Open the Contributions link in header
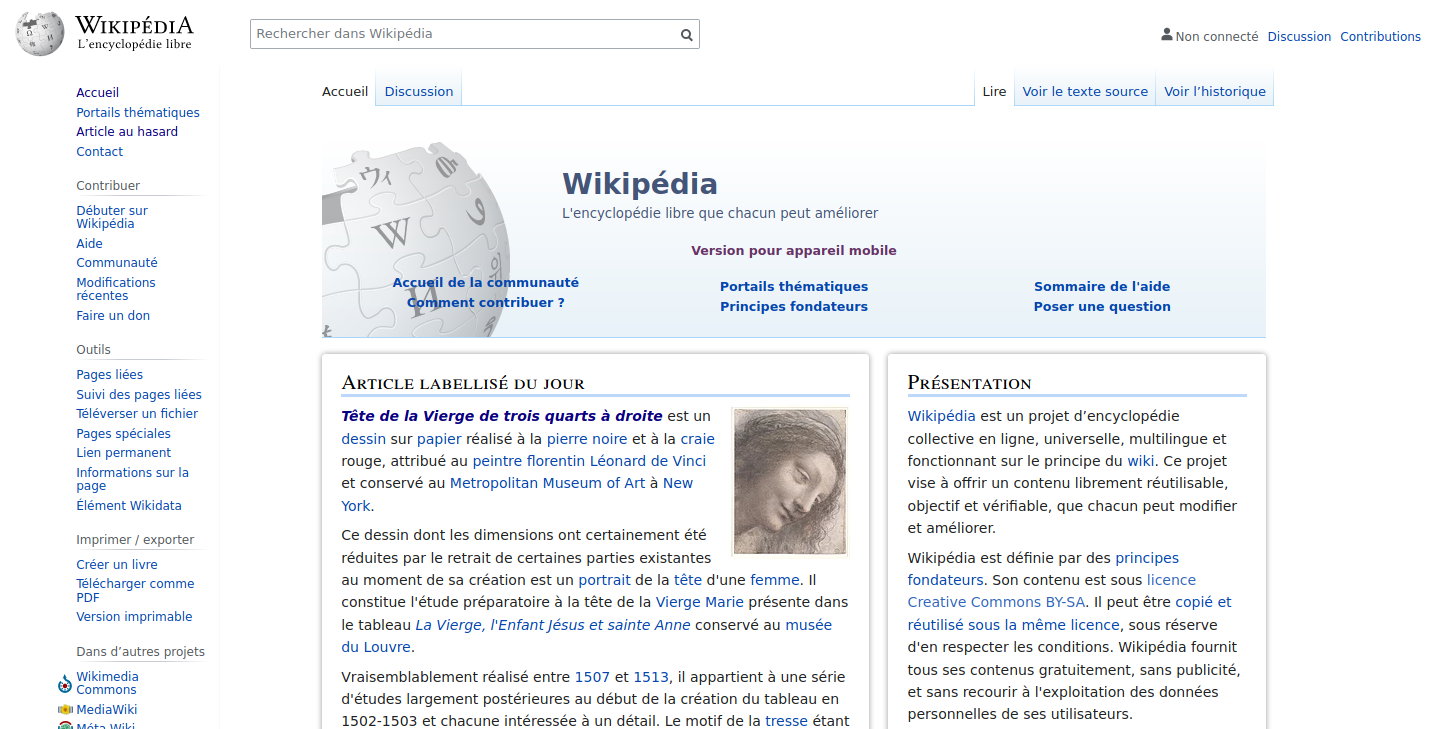 [x=1380, y=36]
